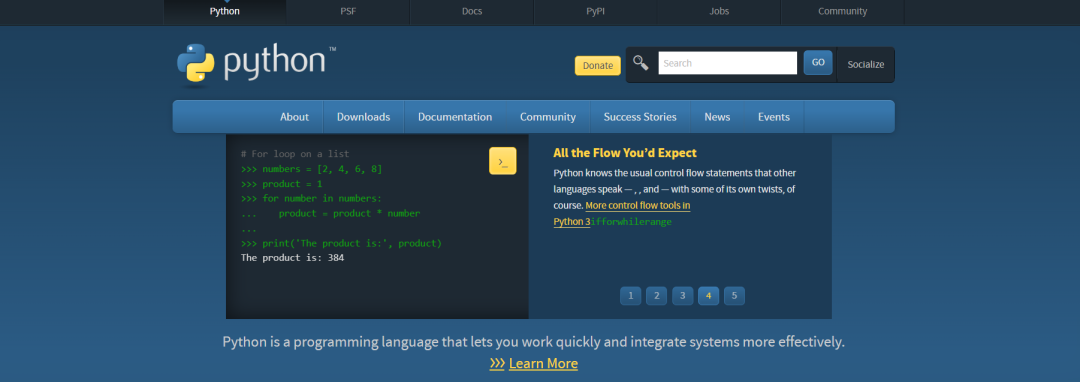This screenshot has width=1080, height=382.
Task: Open the About menu item
Action: [294, 117]
